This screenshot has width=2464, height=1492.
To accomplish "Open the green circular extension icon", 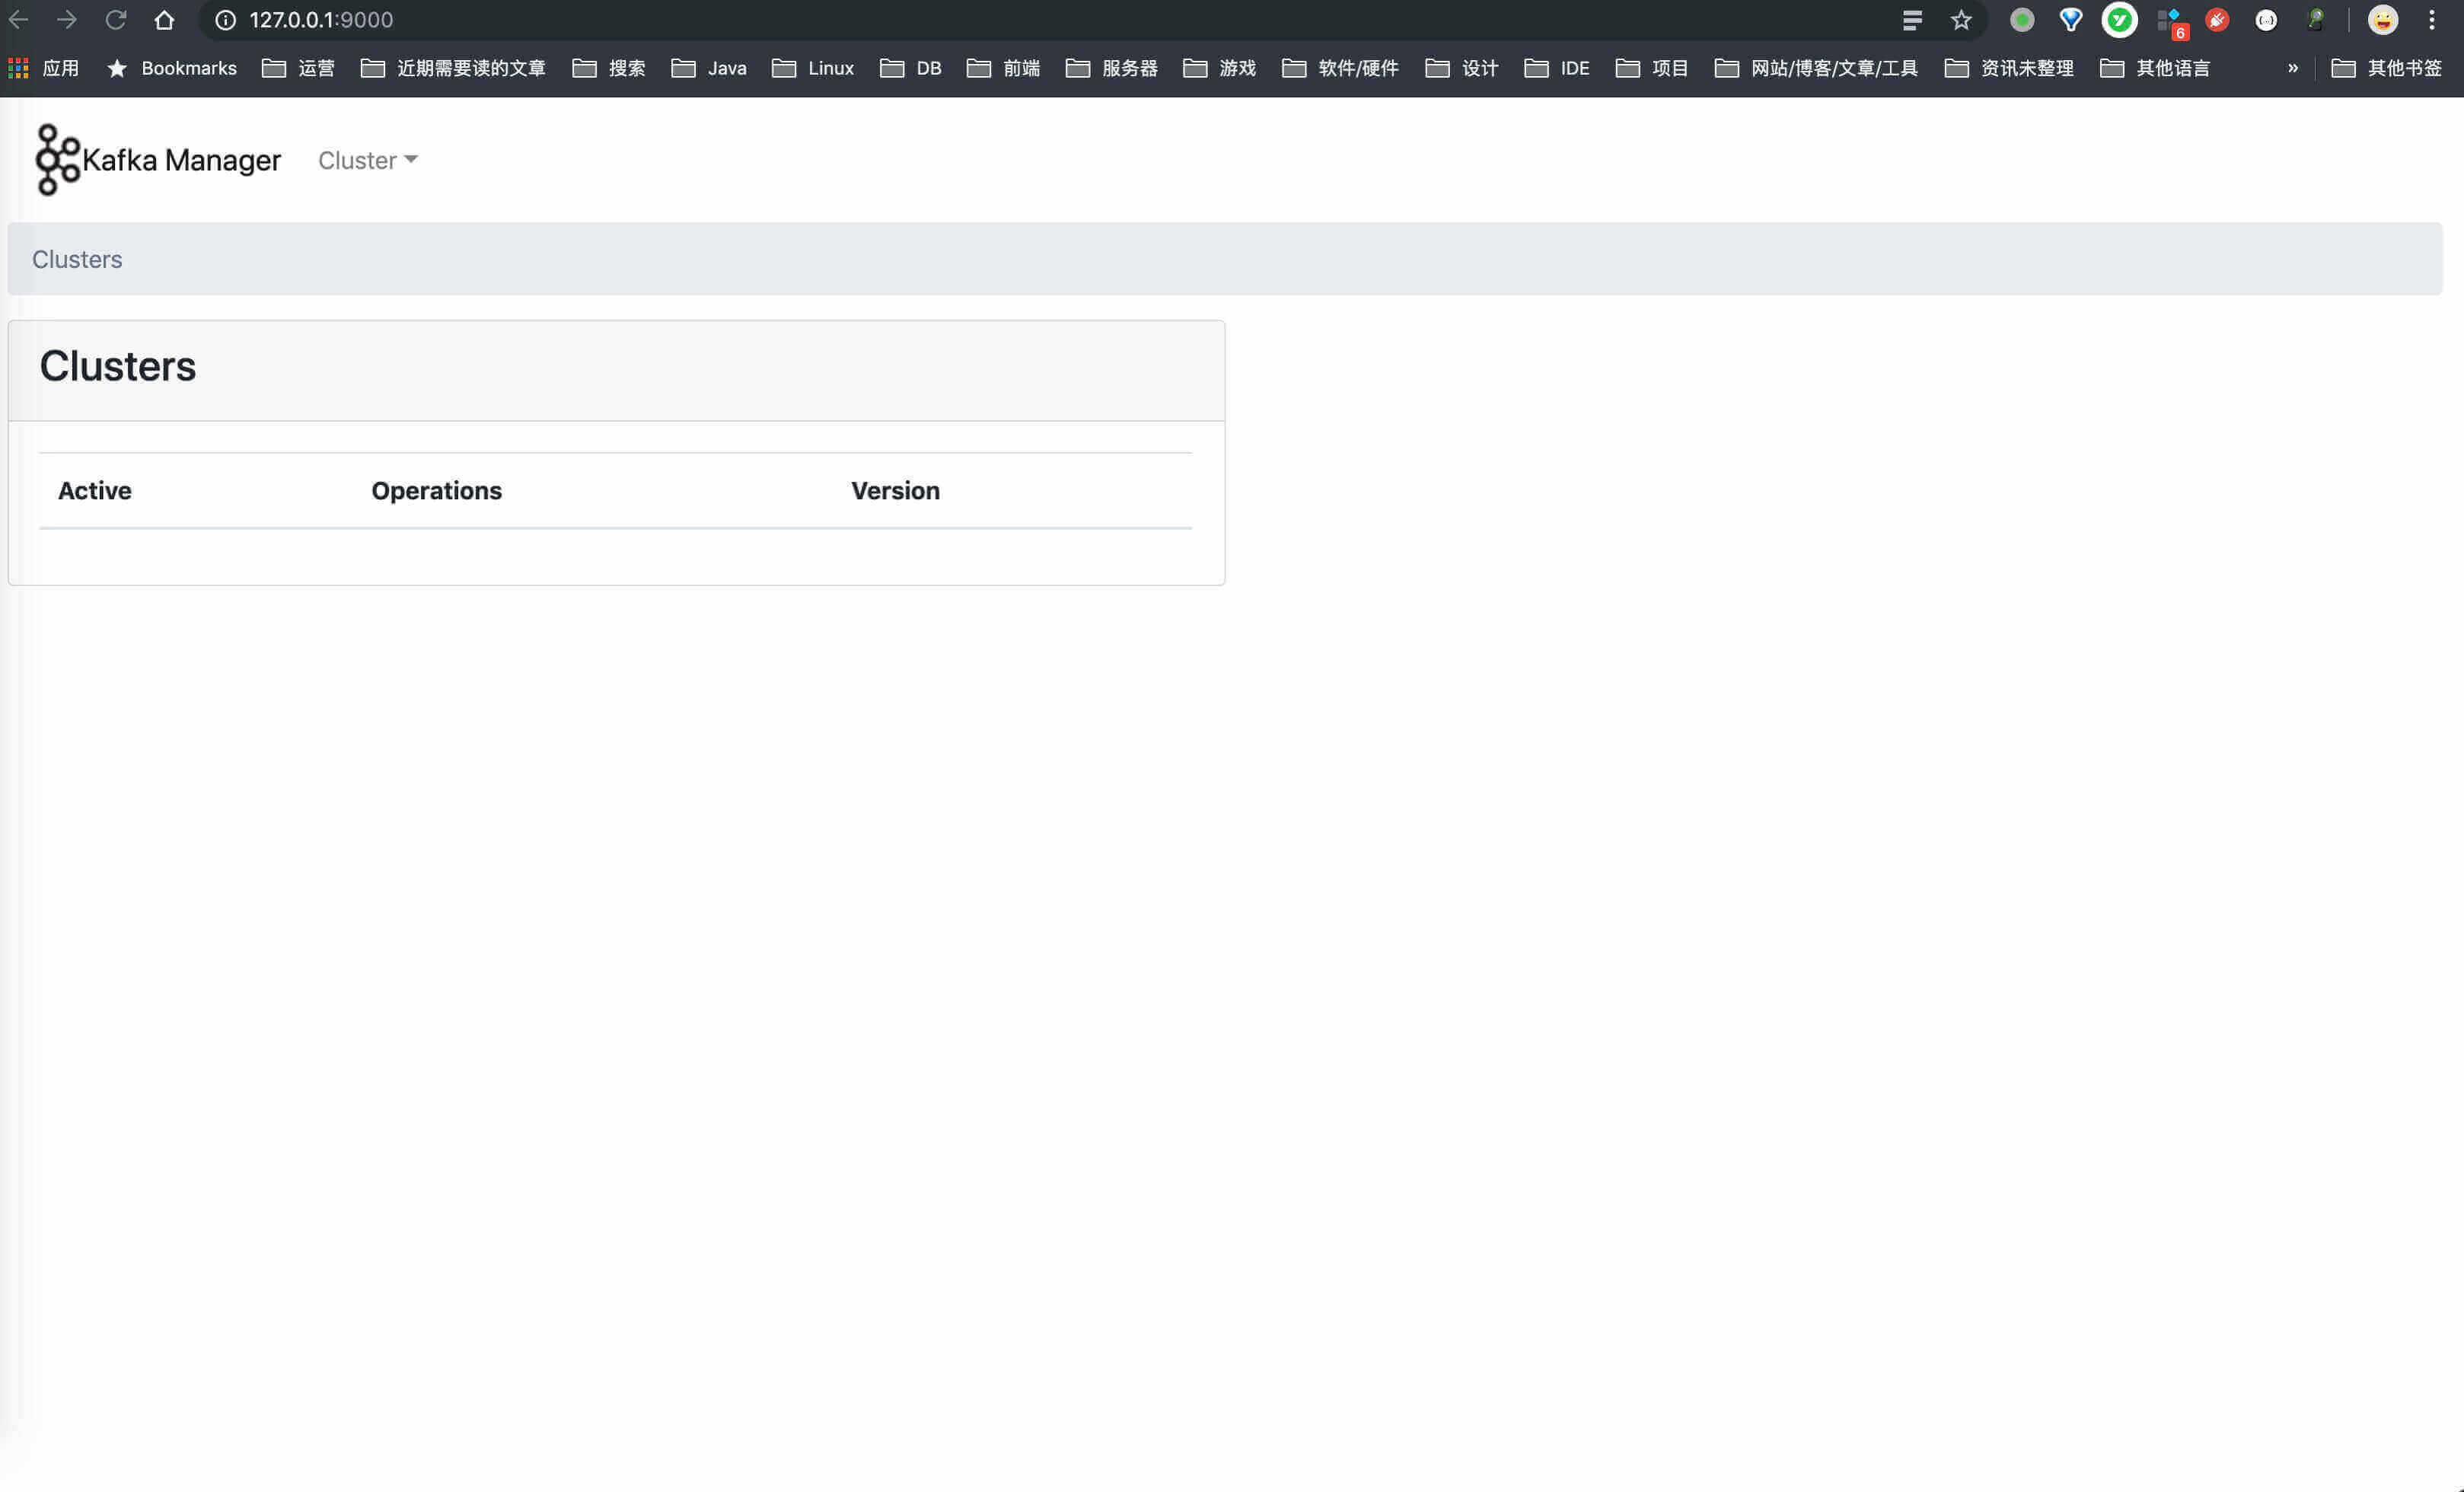I will pyautogui.click(x=2023, y=19).
